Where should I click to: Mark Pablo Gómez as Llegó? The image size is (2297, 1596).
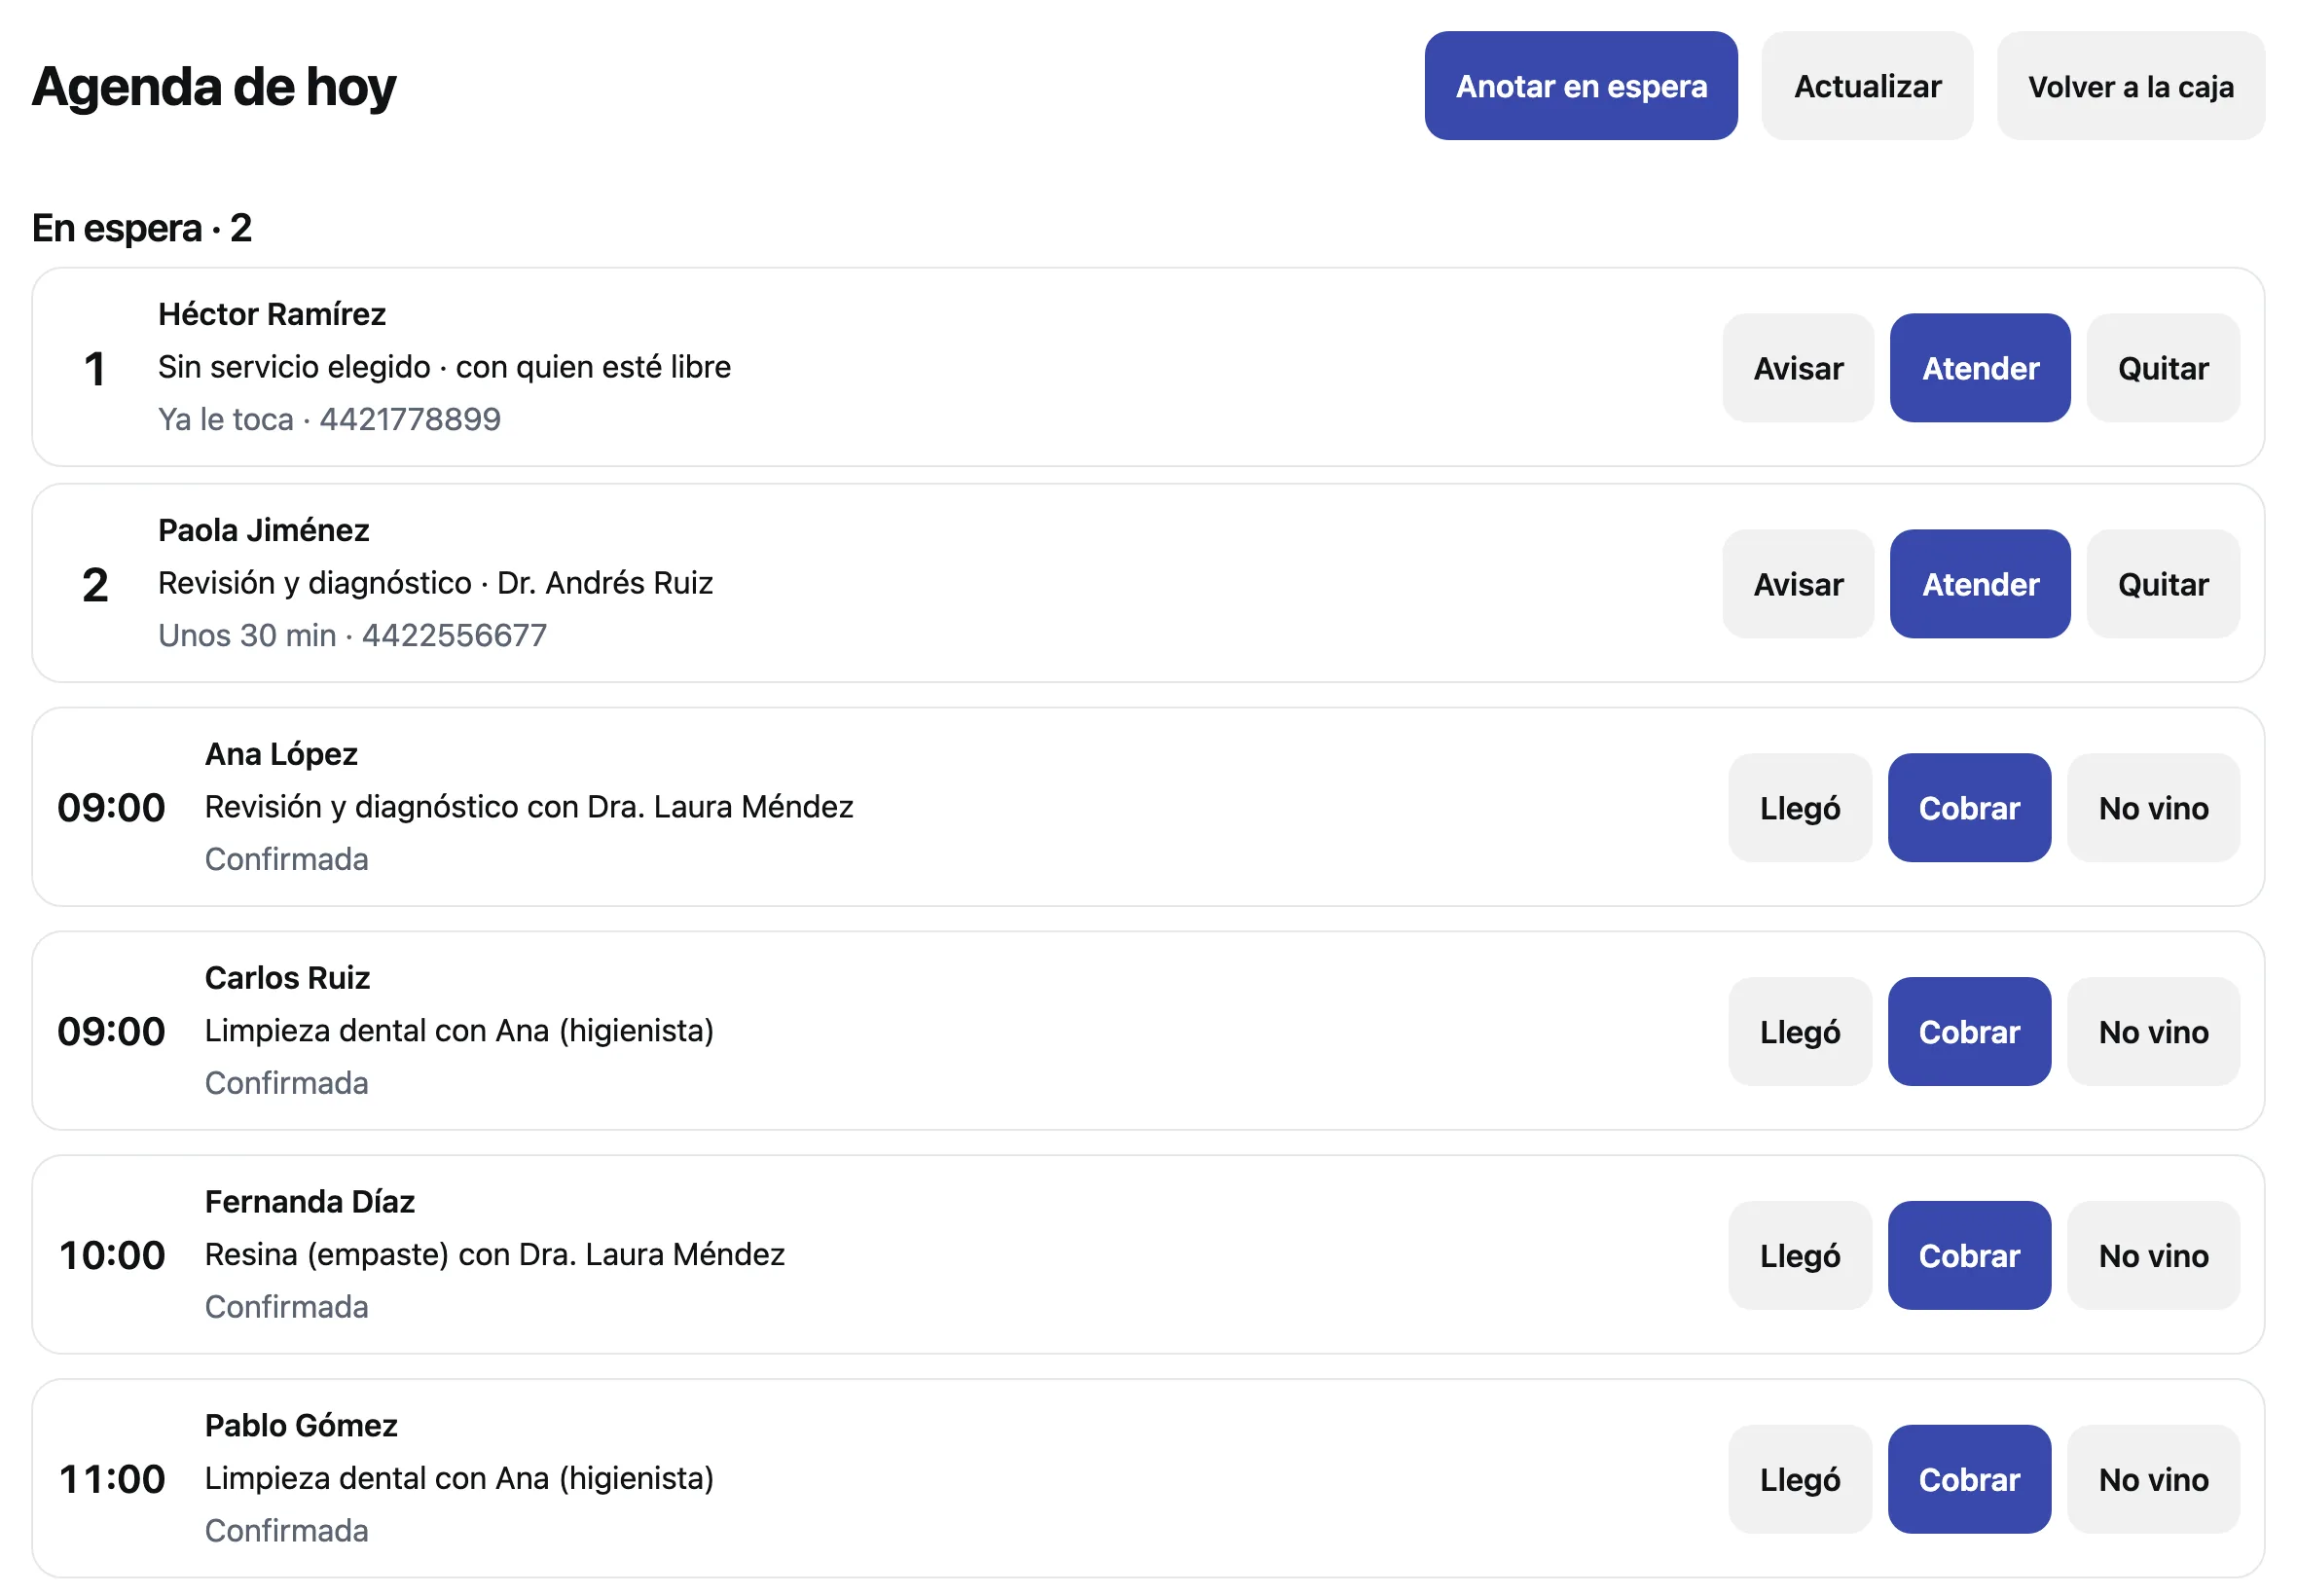tap(1799, 1480)
